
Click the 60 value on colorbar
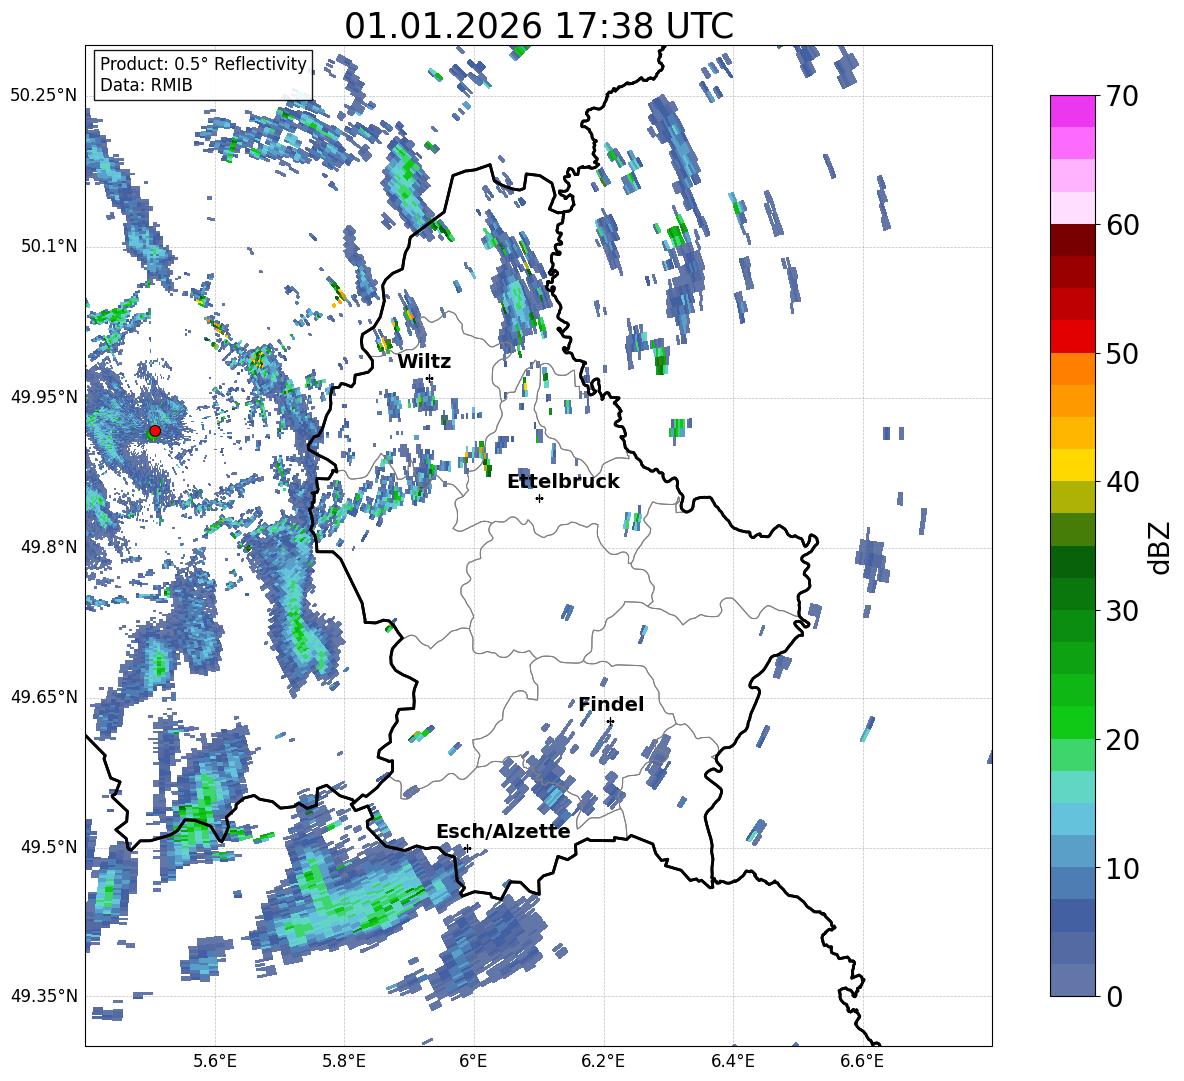1122,225
